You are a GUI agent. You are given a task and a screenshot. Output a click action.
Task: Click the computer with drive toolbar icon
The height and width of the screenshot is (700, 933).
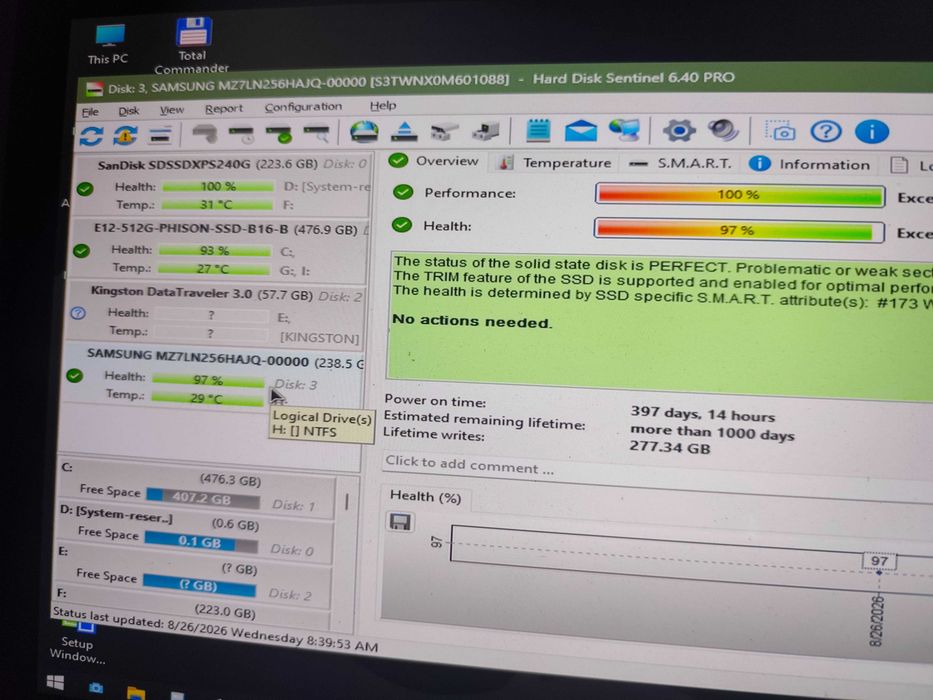point(486,130)
